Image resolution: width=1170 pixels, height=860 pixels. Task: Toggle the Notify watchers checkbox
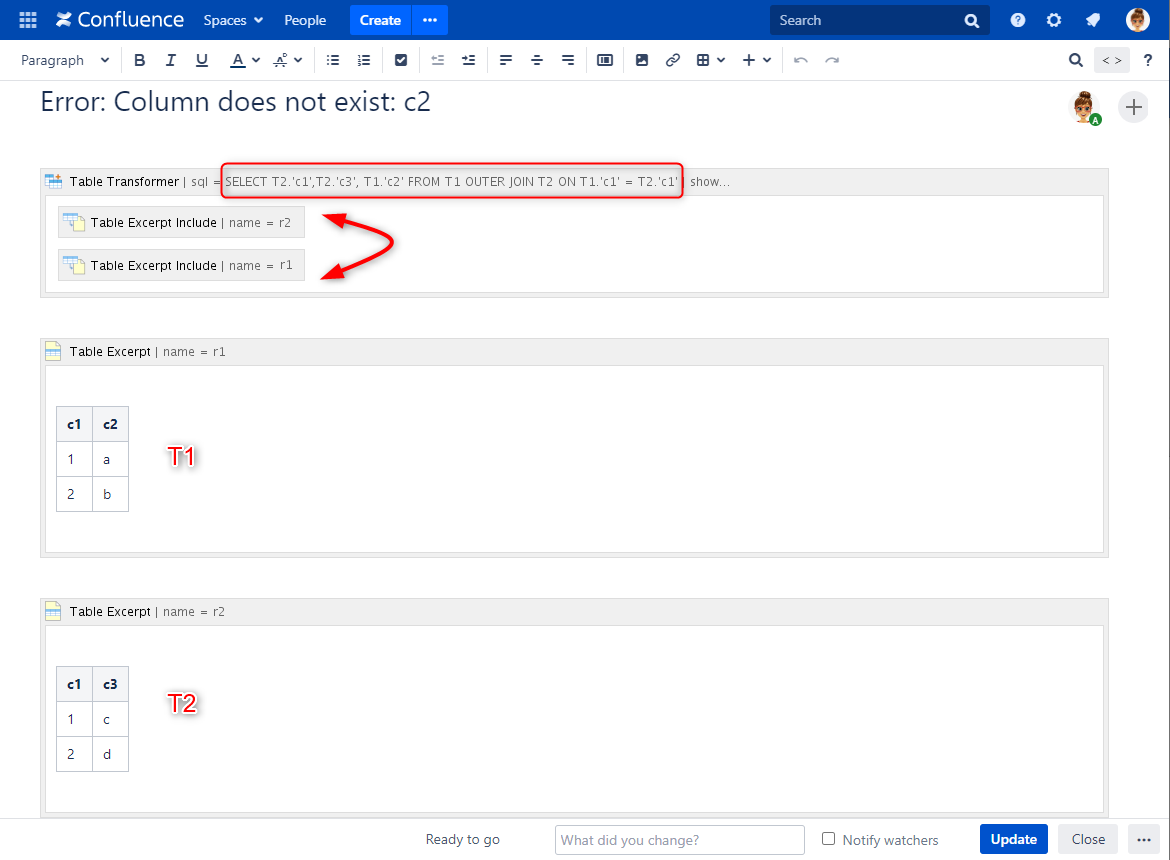click(x=828, y=839)
